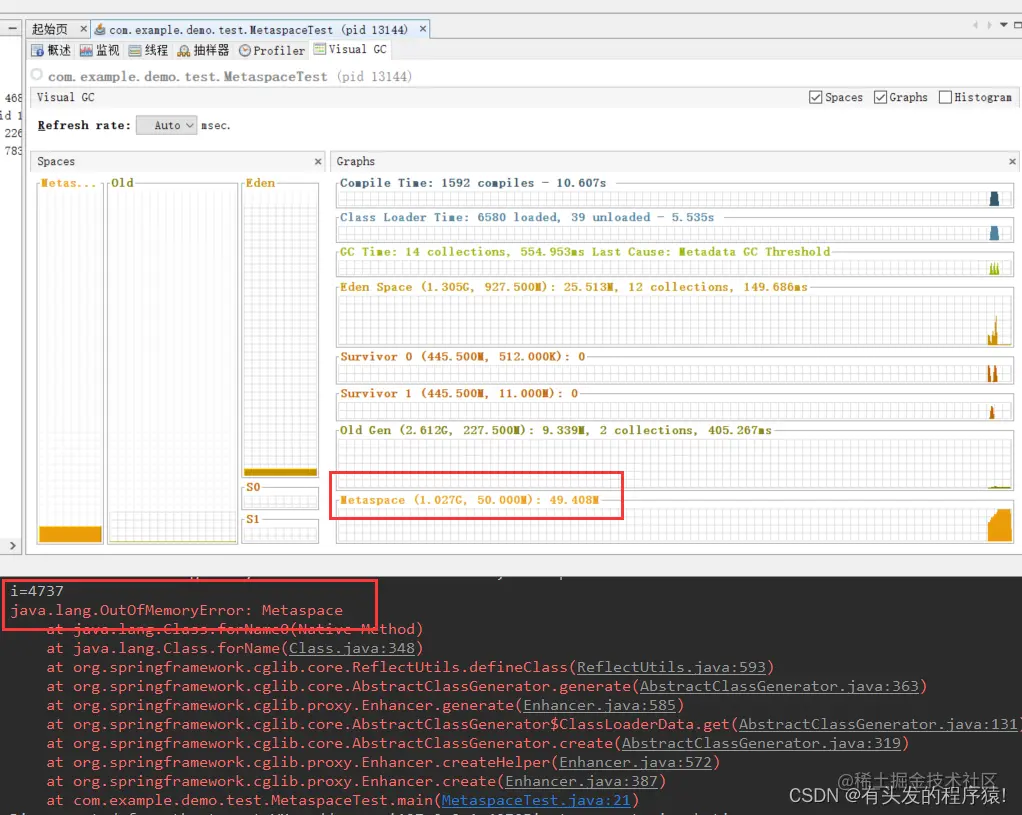Minimize the left side panel
This screenshot has width=1022, height=815.
pos(12,28)
